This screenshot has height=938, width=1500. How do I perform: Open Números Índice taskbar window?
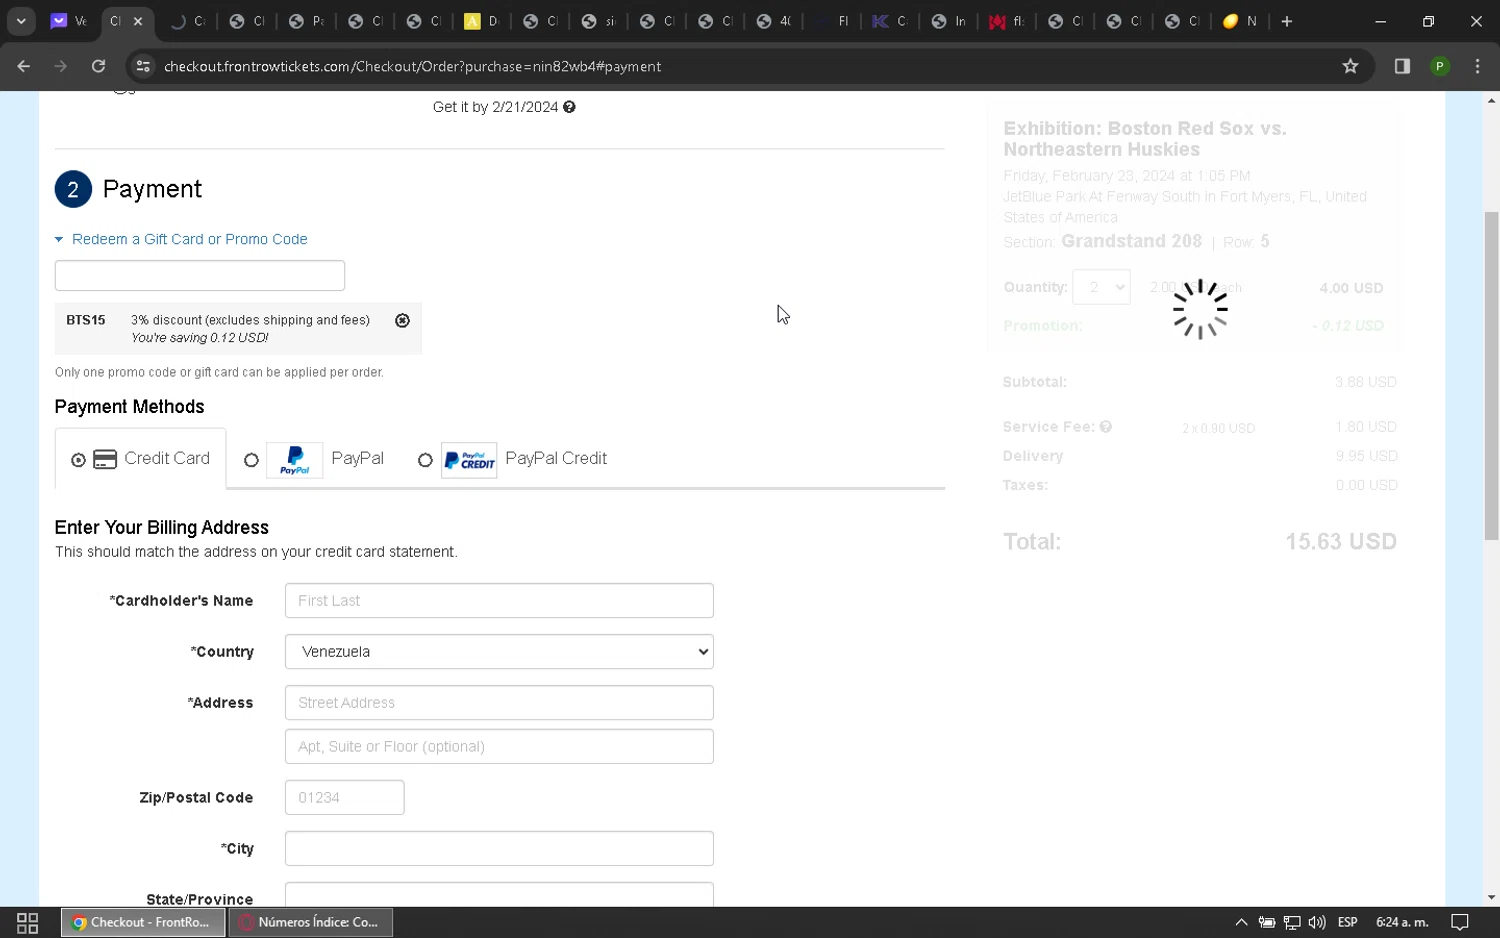pyautogui.click(x=311, y=922)
